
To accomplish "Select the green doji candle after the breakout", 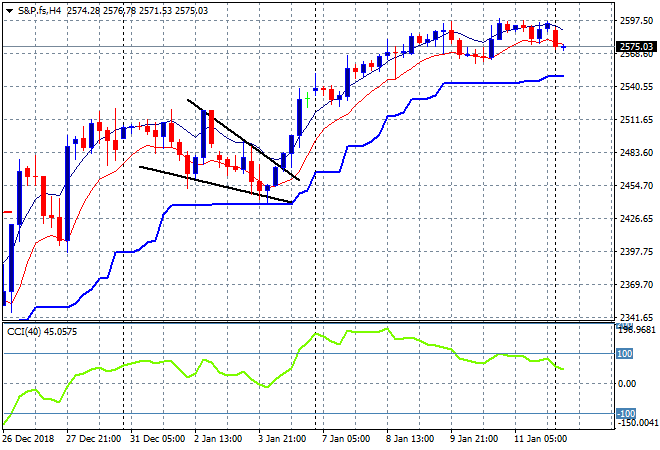I will pyautogui.click(x=308, y=99).
